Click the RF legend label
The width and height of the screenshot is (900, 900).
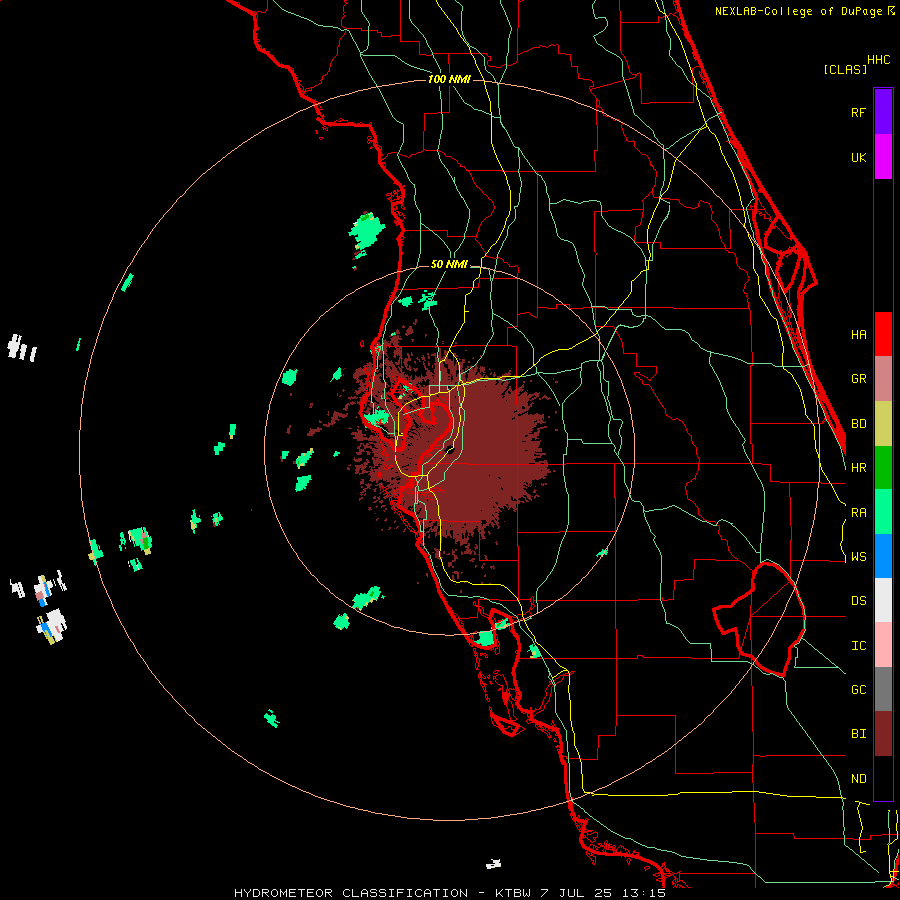tap(858, 112)
